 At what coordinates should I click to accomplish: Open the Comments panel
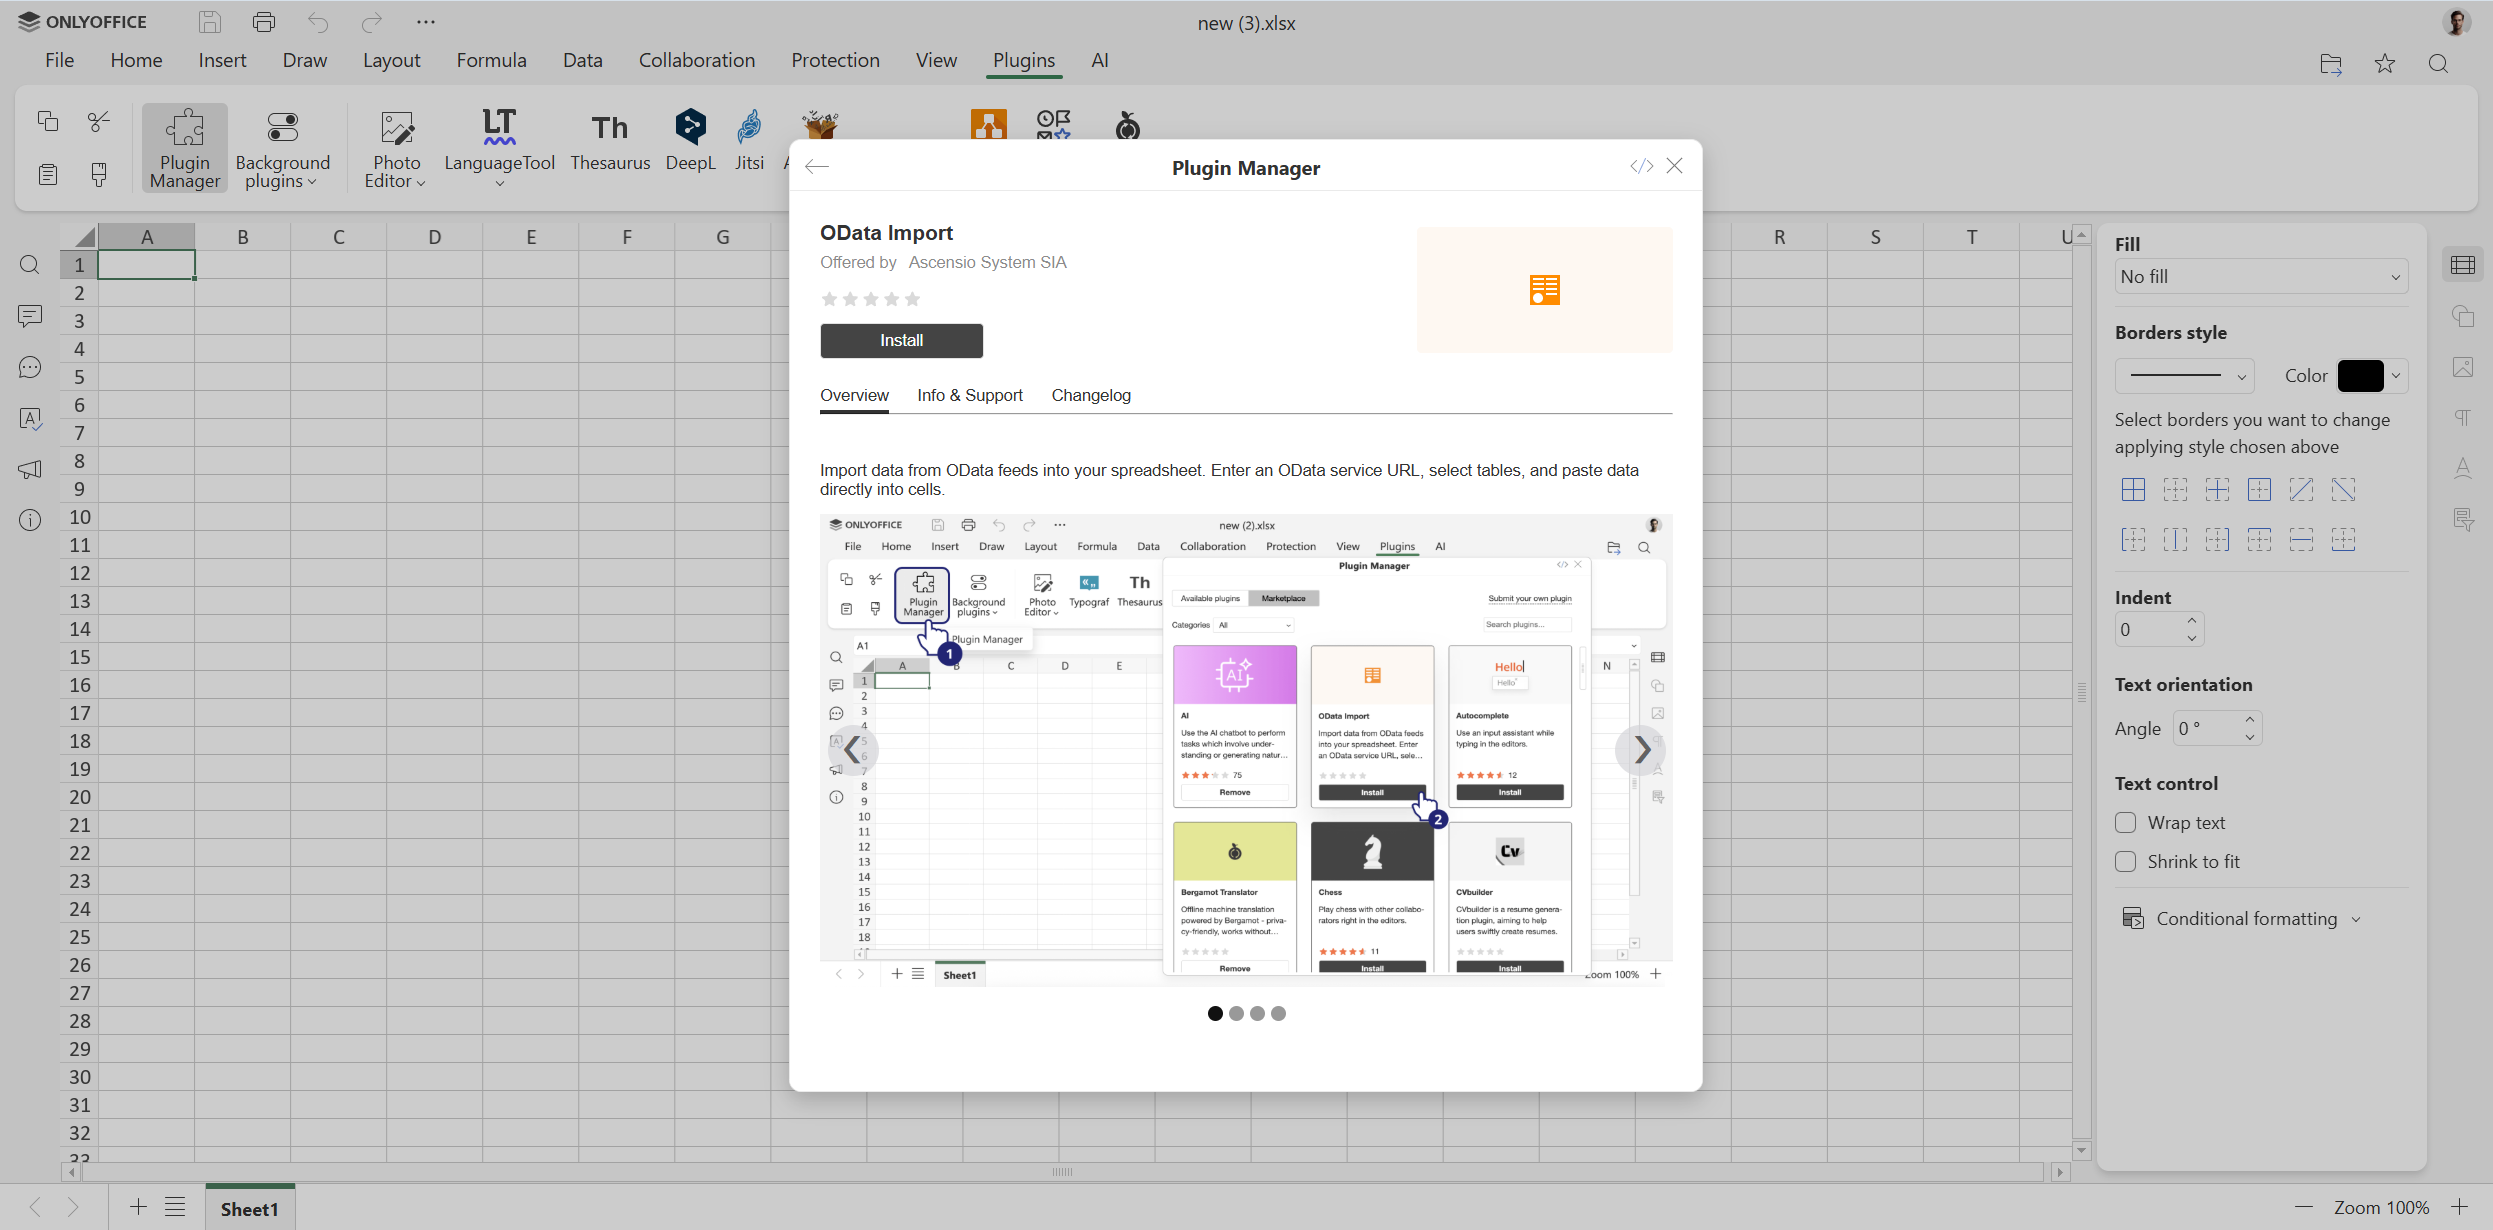coord(30,317)
